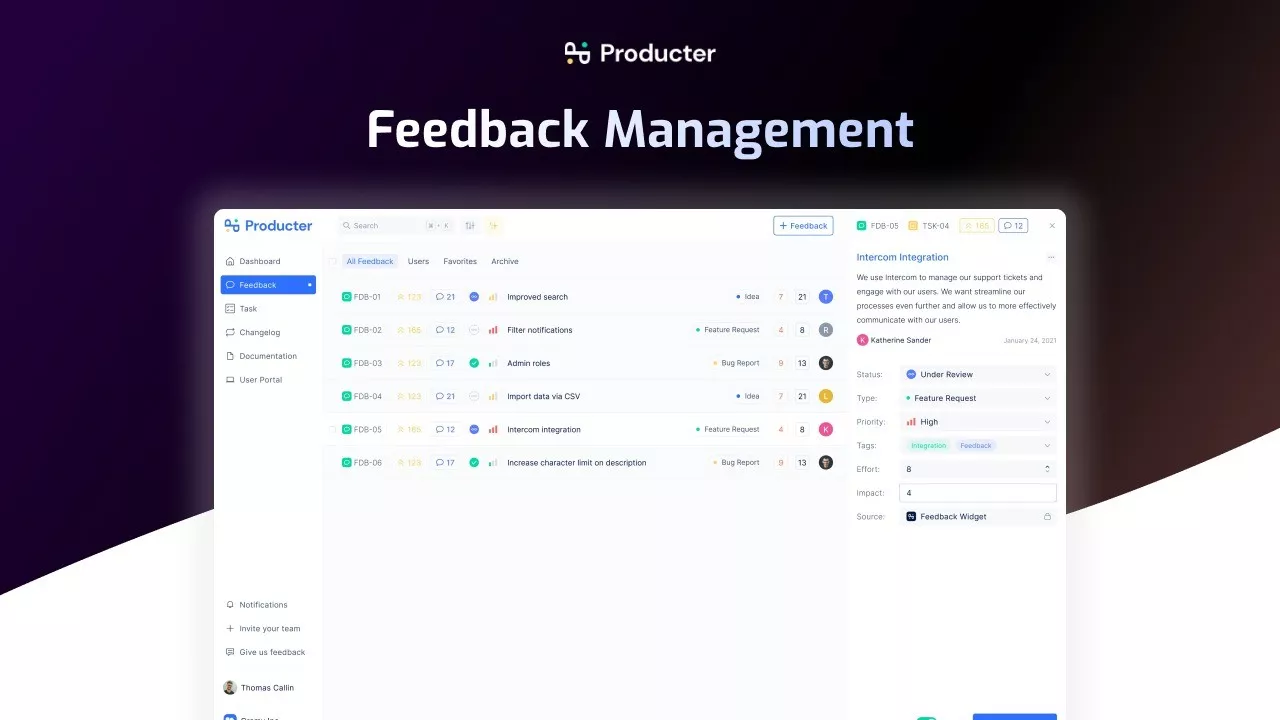Switch to the Favorites tab
This screenshot has height=720, width=1280.
point(460,262)
